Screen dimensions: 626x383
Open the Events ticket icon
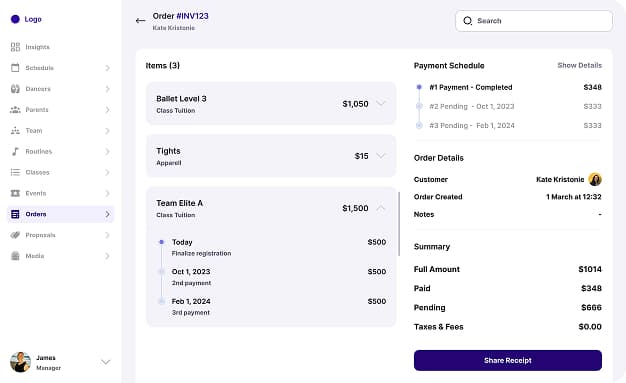(x=15, y=193)
